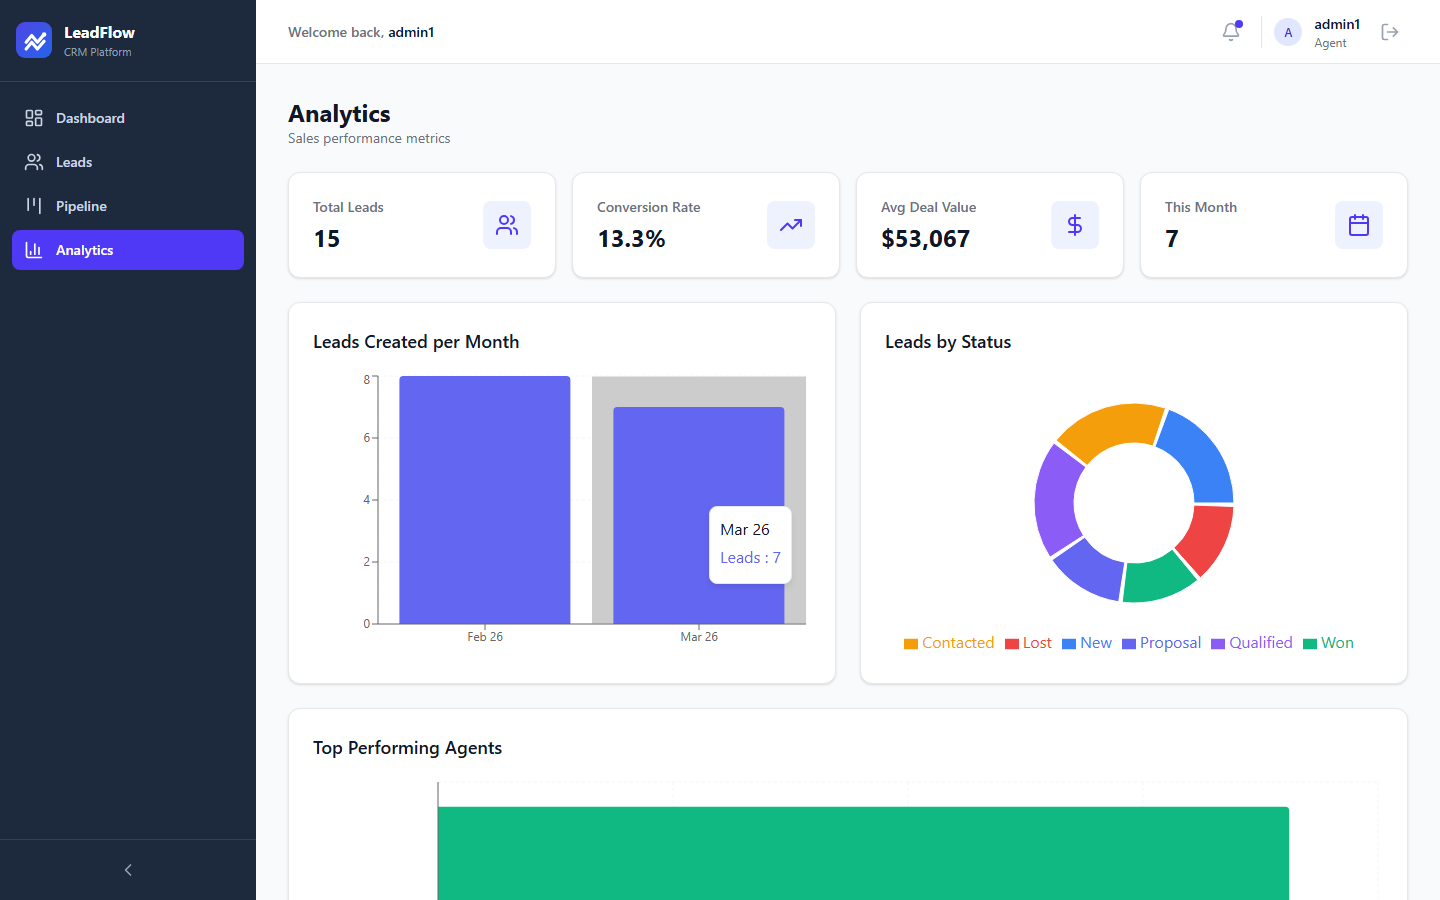Click the Avg Deal Value dollar icon
Screen dimensions: 1440x900
(1075, 225)
